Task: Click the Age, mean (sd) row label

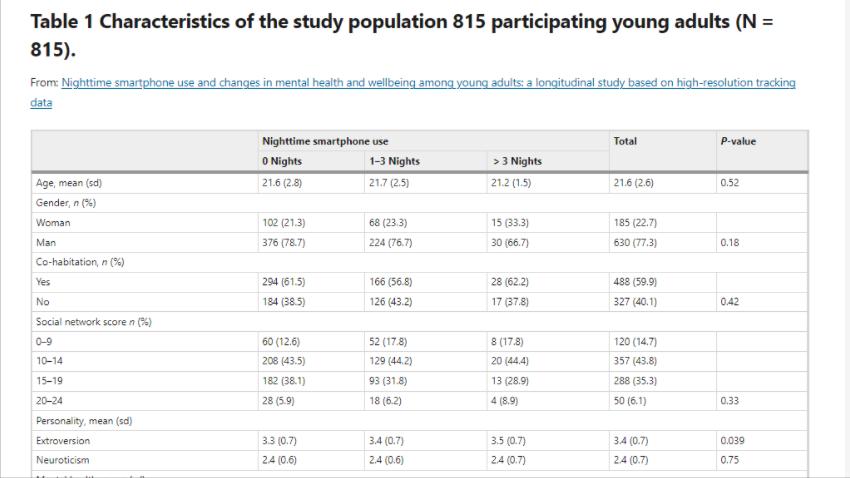Action: point(69,183)
